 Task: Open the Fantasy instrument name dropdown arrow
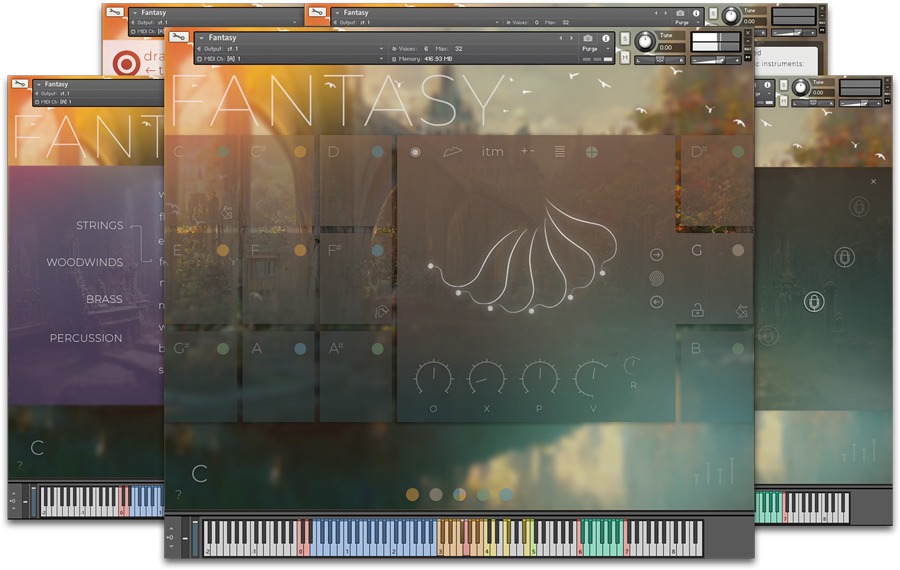pyautogui.click(x=201, y=38)
